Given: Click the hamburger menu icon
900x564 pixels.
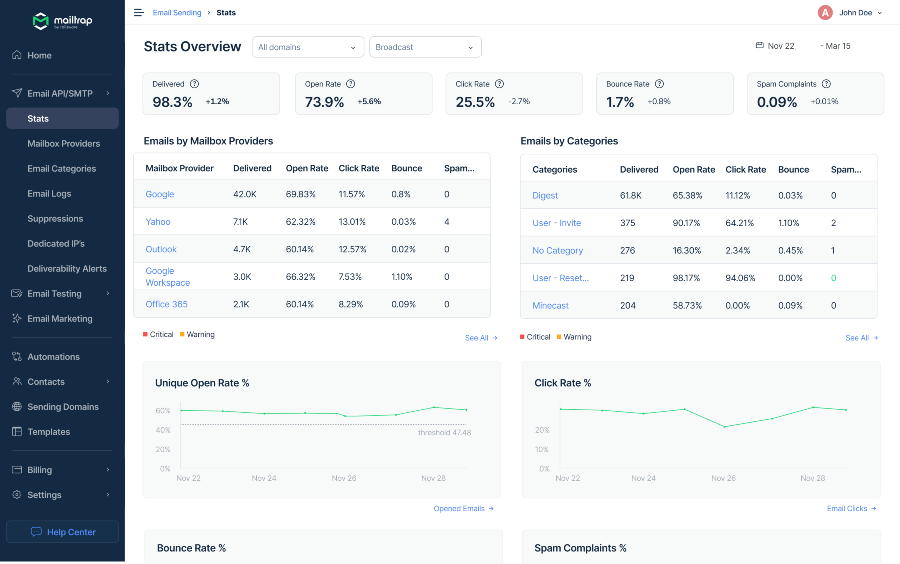Looking at the screenshot, I should point(138,13).
